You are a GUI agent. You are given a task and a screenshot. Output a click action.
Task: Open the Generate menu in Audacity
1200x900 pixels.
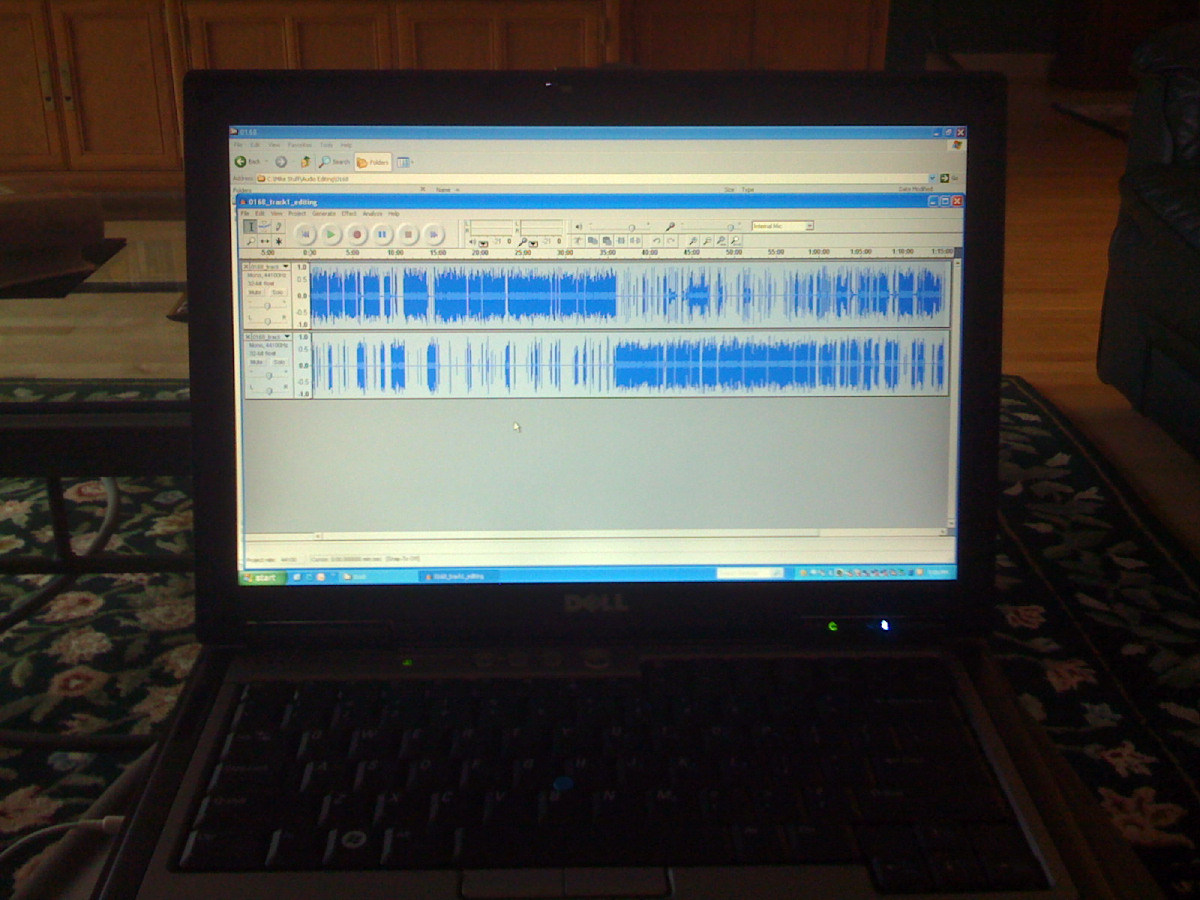pos(323,213)
